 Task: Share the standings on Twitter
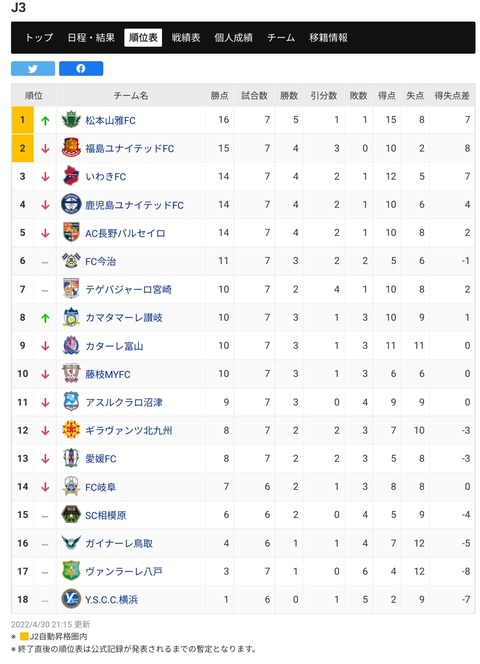(x=33, y=68)
